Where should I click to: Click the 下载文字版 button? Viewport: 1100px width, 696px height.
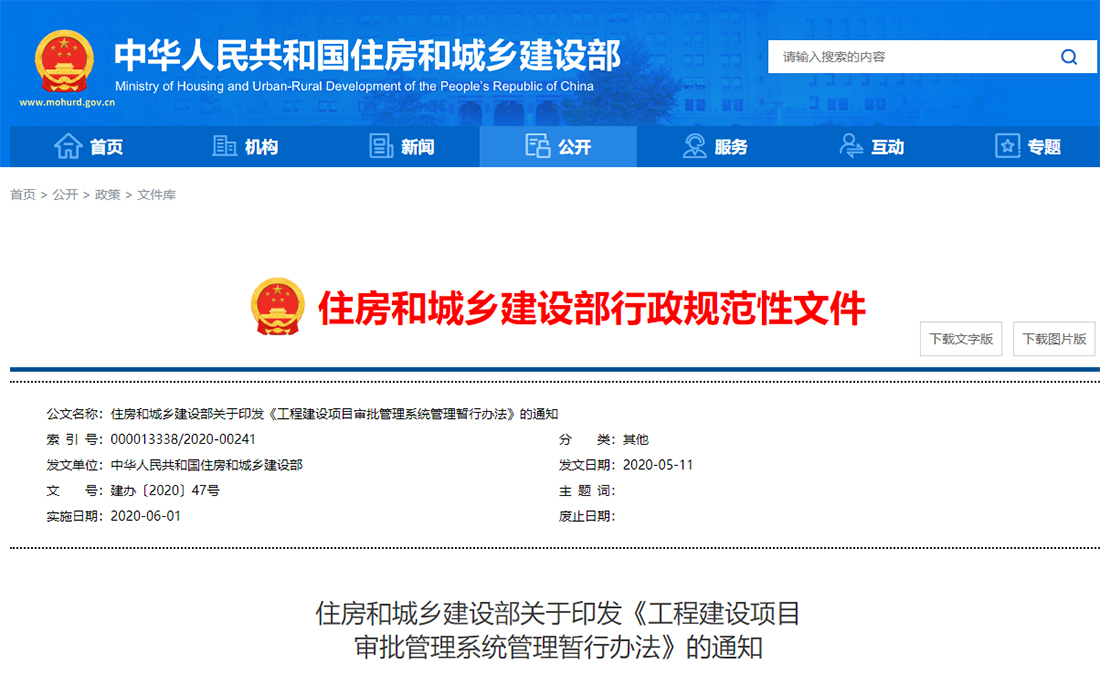pos(961,339)
